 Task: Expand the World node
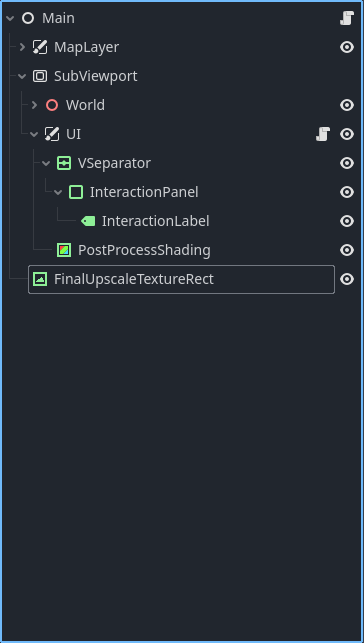(x=34, y=105)
